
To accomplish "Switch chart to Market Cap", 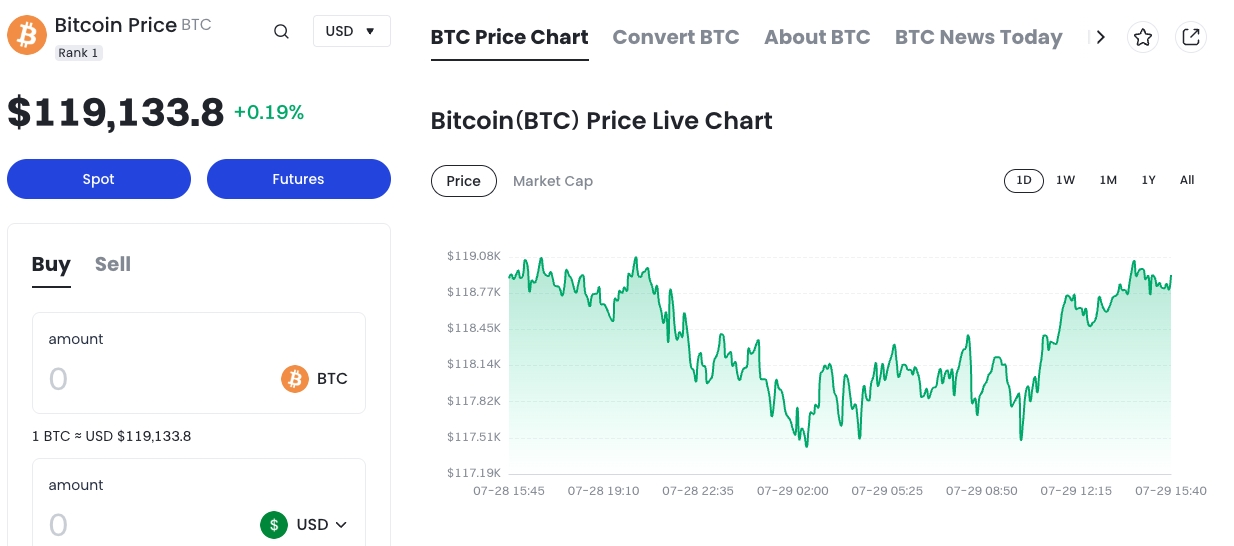I will pyautogui.click(x=552, y=181).
